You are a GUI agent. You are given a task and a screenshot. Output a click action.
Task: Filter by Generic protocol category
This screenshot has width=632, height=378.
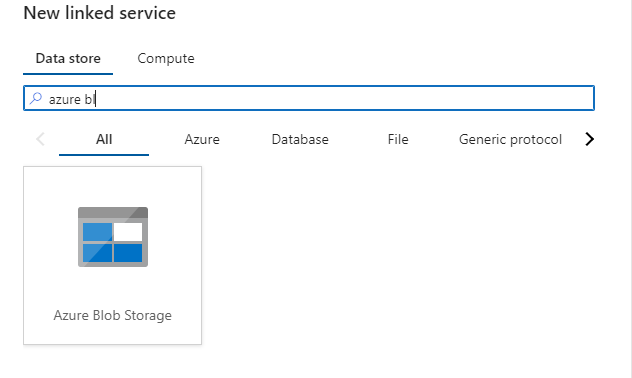[510, 139]
